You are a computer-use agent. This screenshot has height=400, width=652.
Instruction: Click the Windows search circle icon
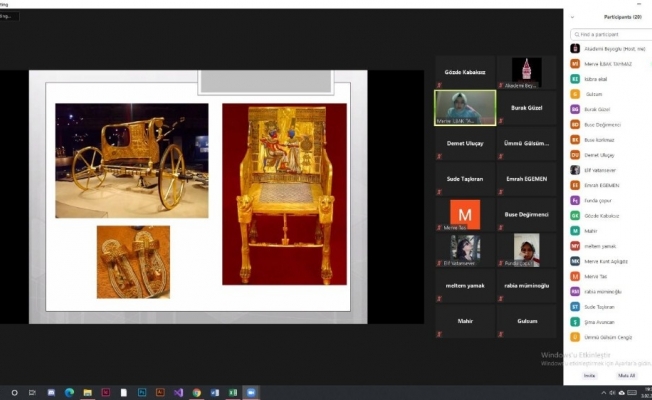[14, 392]
